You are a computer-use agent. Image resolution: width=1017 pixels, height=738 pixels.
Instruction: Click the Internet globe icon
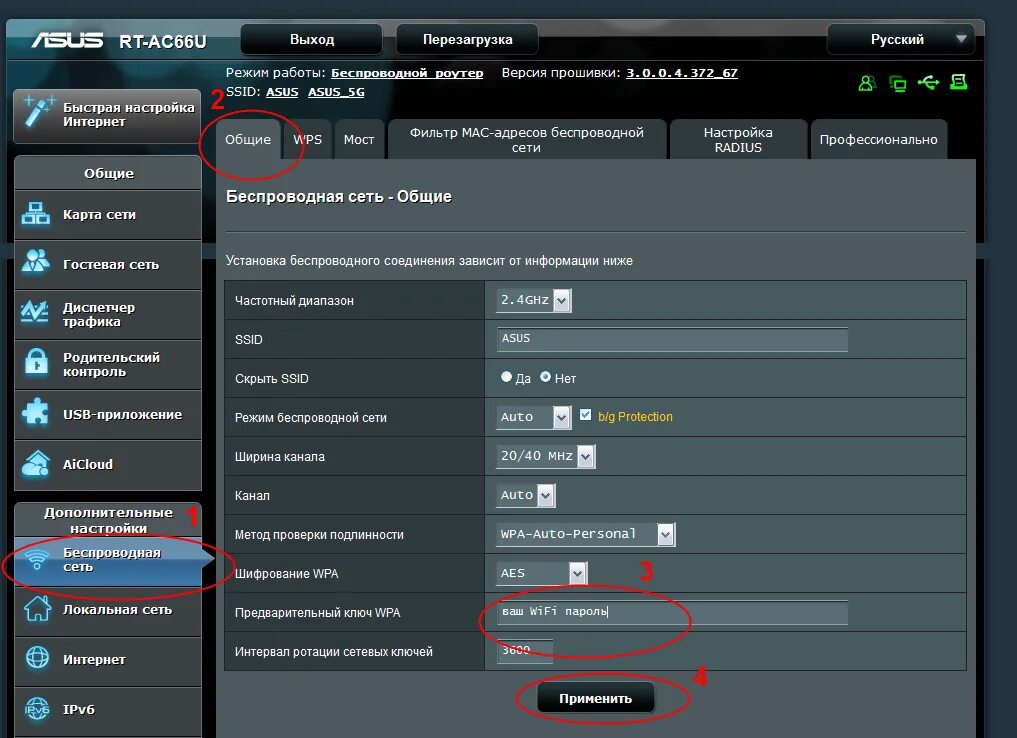[37, 658]
